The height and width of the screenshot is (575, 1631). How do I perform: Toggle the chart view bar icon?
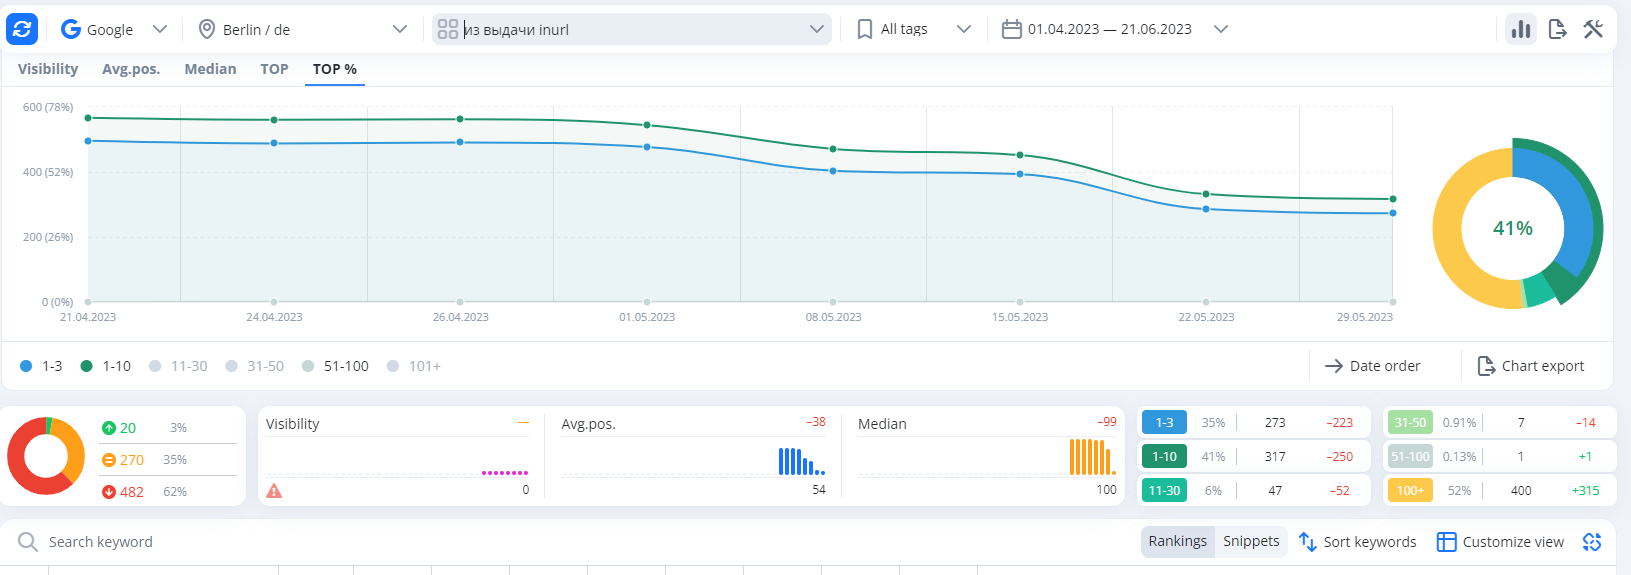point(1521,29)
